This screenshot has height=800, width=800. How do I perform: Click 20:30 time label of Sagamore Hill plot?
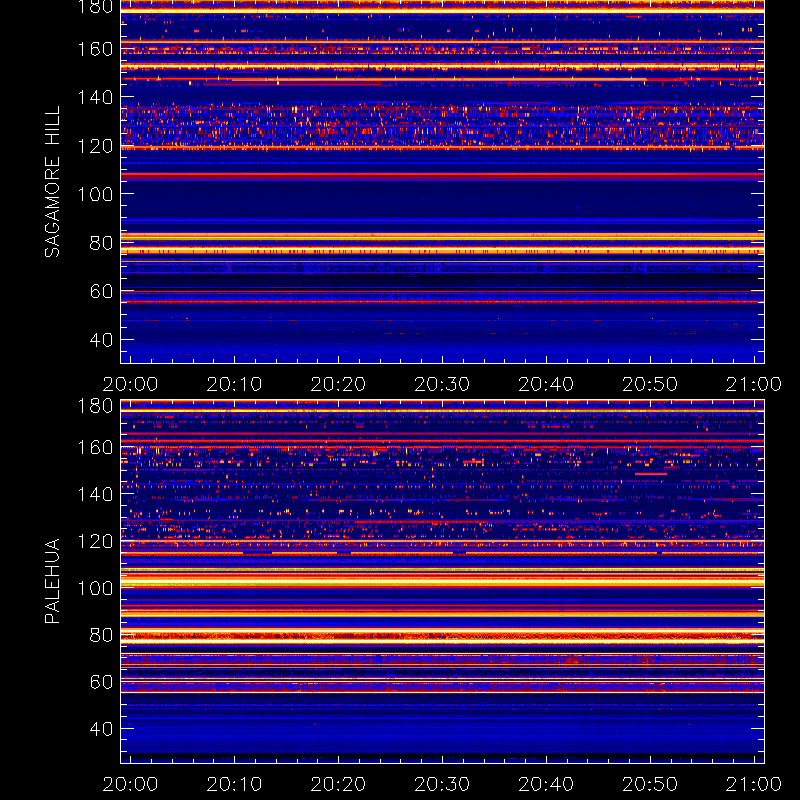coord(442,384)
